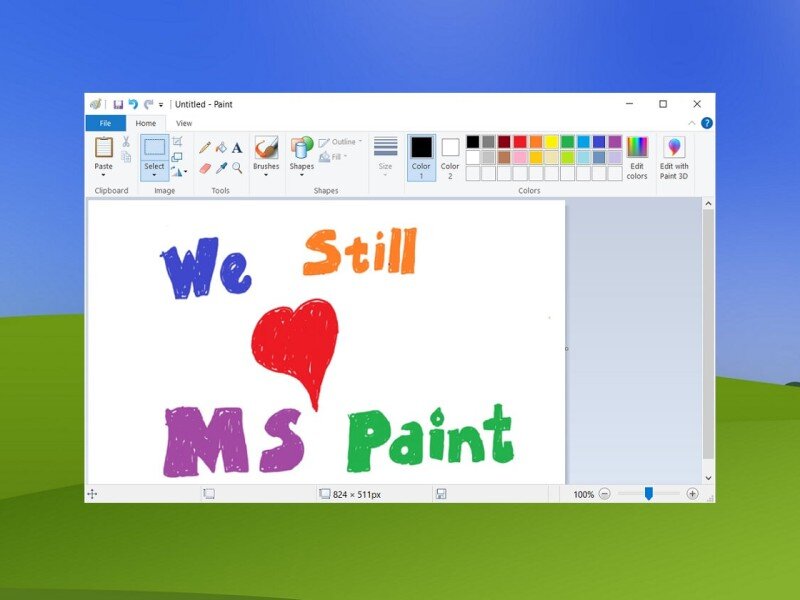Switch to the View tab

(x=183, y=122)
